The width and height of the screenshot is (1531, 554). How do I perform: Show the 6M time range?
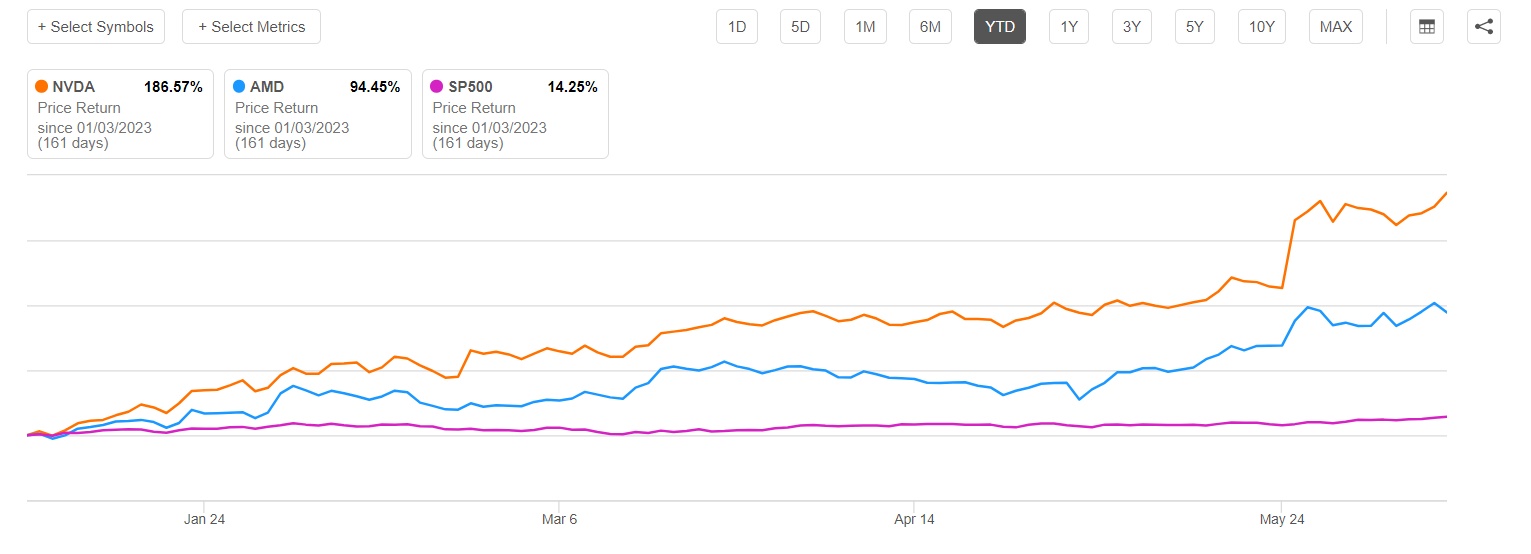click(930, 27)
